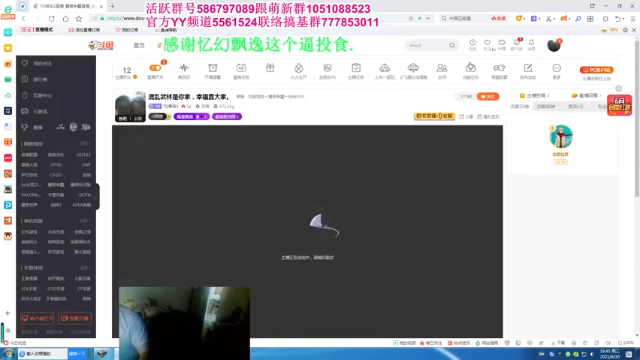640x360 pixels.
Task: Collapse the left sidebar handle
Action: (97, 197)
